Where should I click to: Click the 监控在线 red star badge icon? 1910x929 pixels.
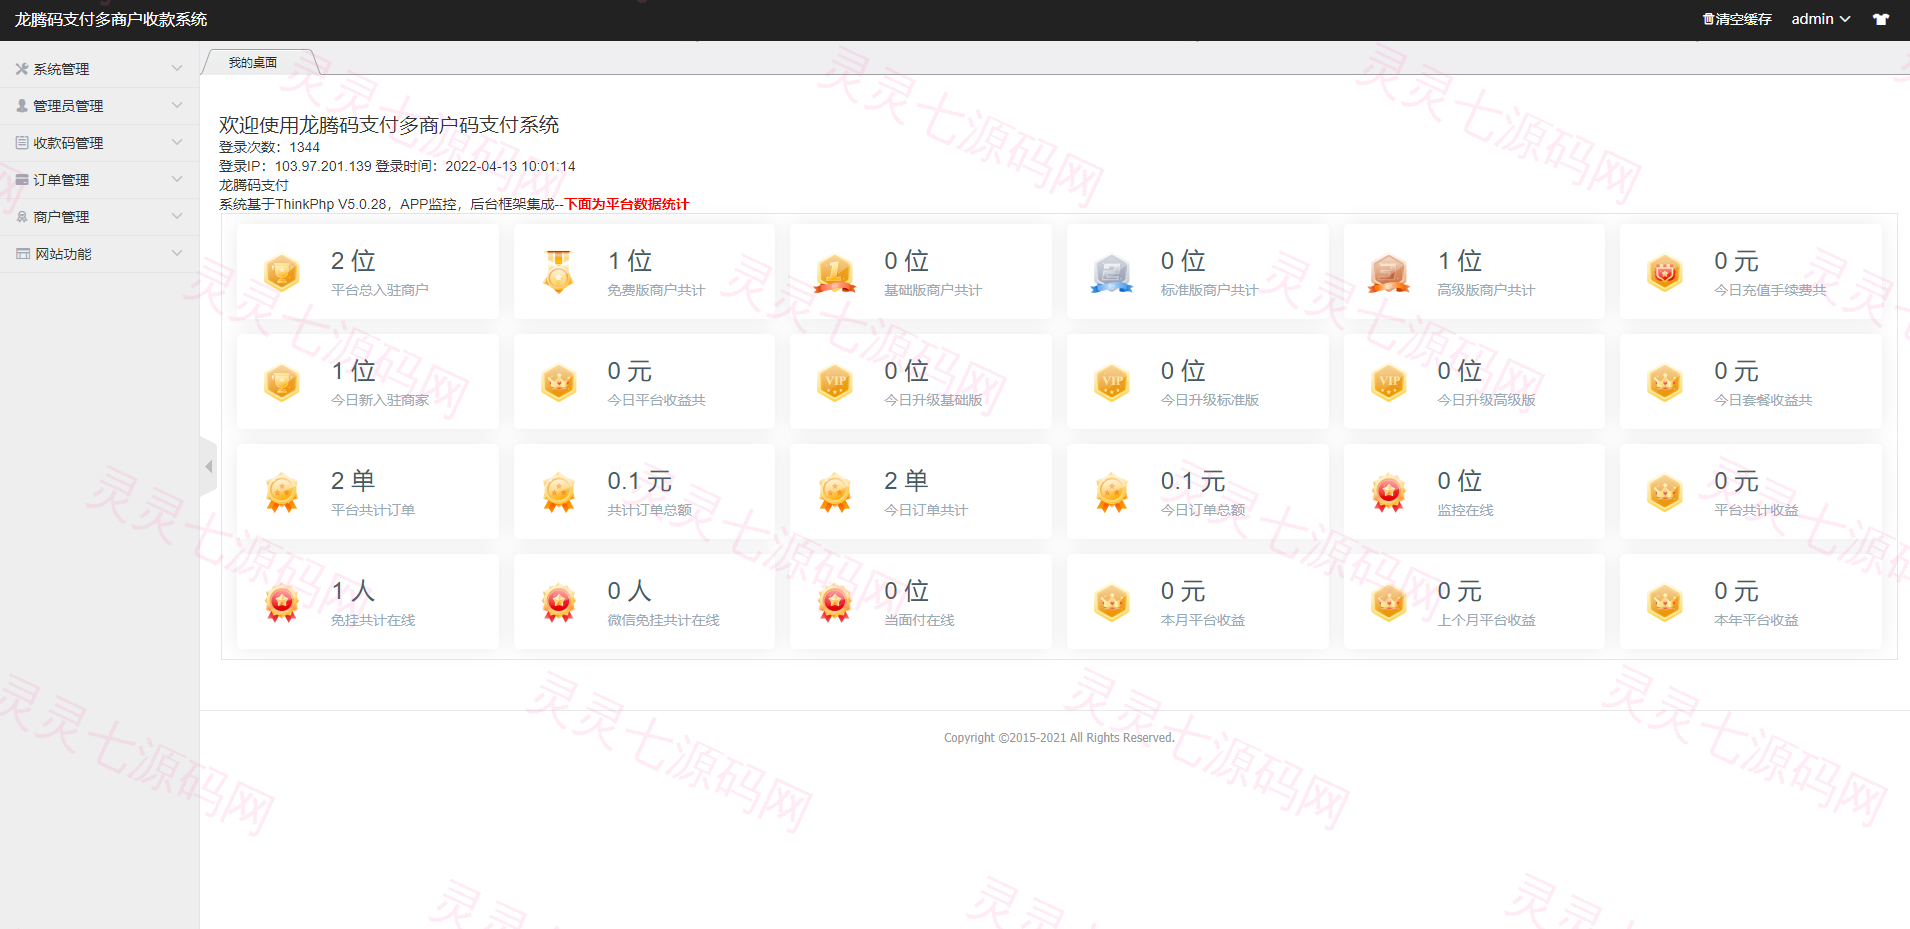[x=1389, y=492]
